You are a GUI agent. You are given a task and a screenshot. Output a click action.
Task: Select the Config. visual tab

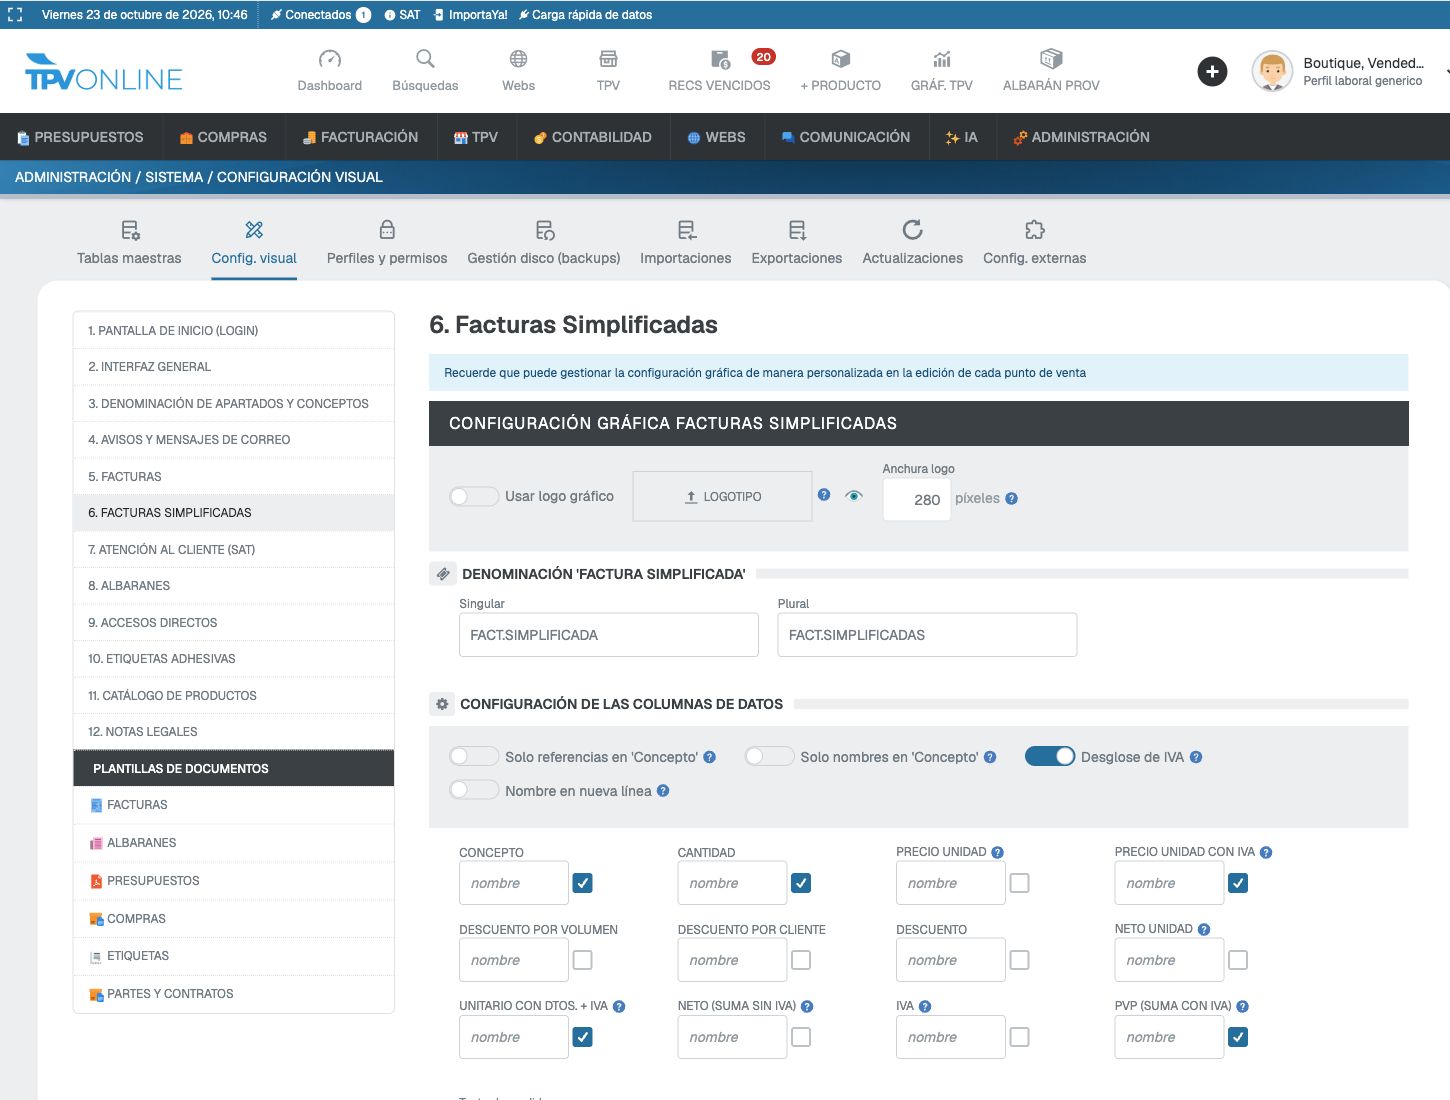254,243
